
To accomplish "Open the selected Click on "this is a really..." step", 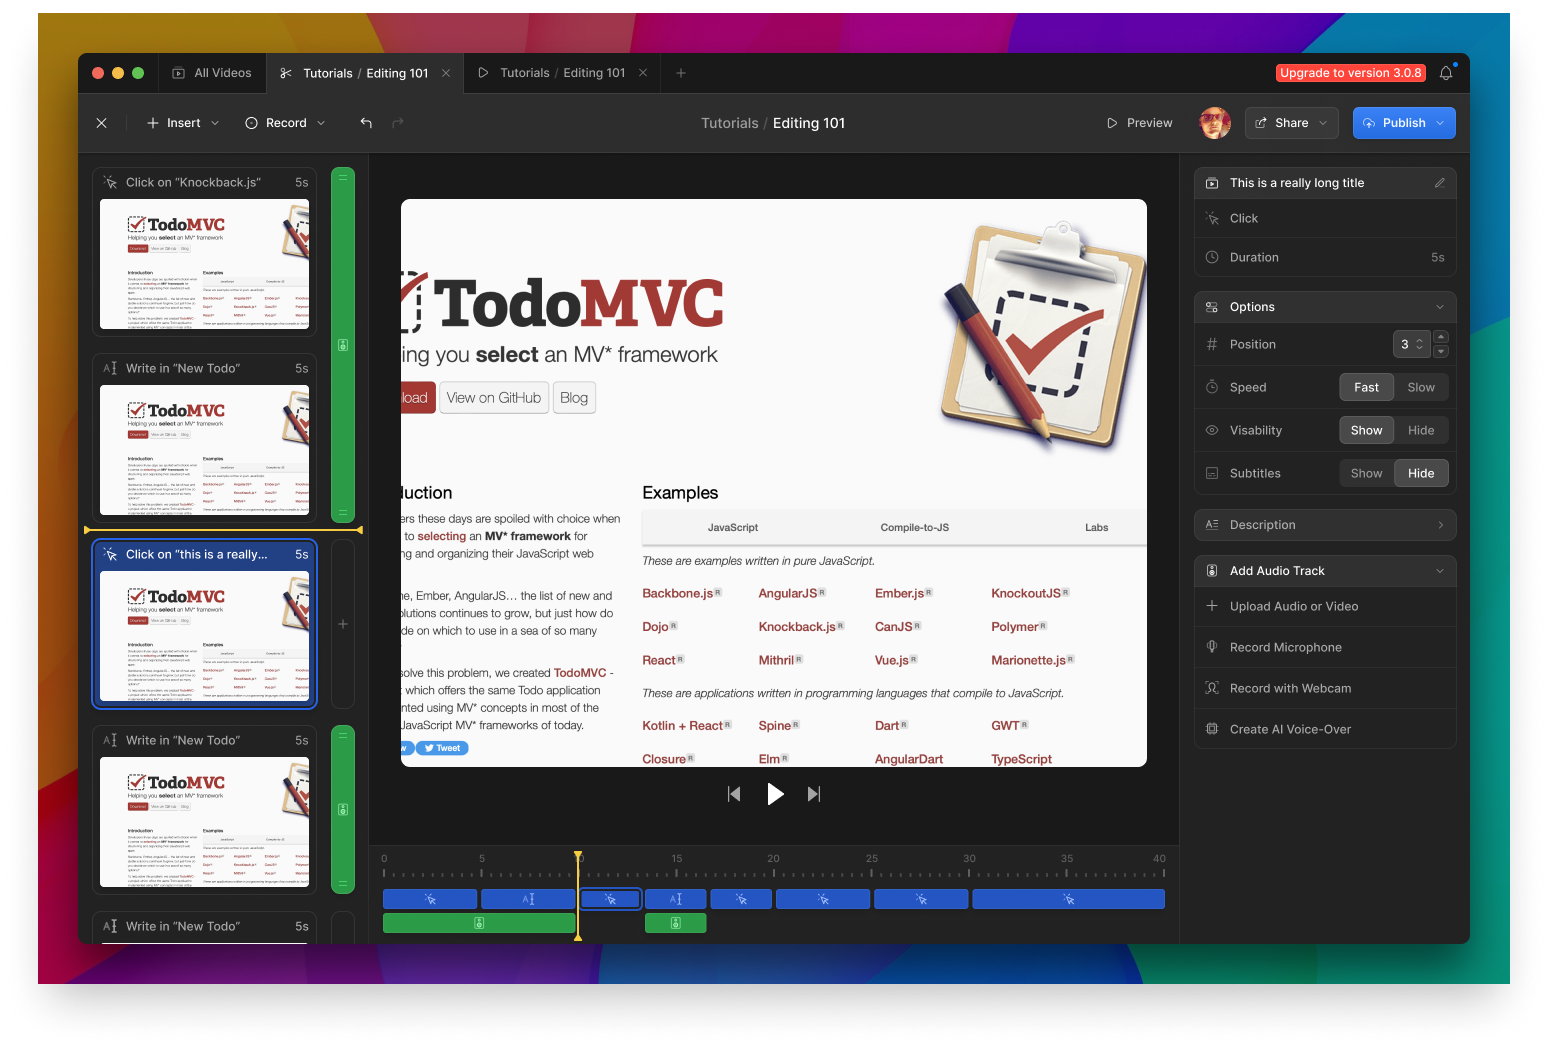I will 204,624.
